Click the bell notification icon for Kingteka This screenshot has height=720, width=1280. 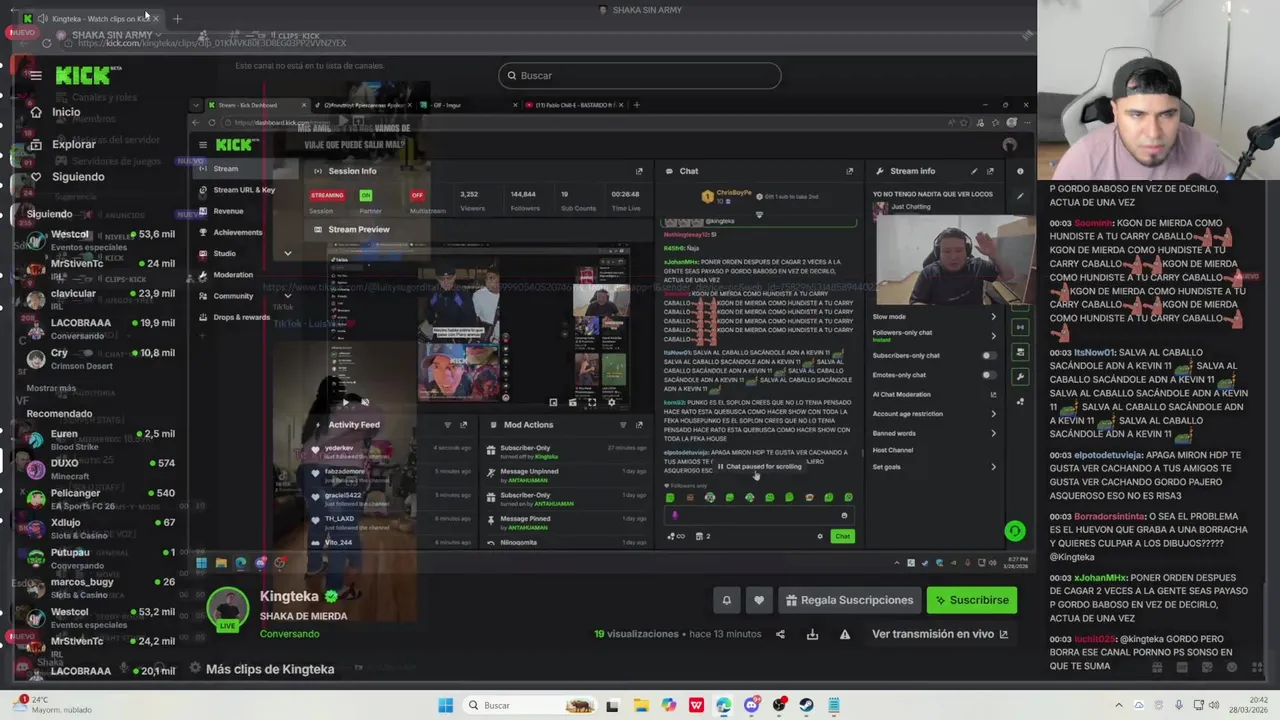pyautogui.click(x=727, y=600)
